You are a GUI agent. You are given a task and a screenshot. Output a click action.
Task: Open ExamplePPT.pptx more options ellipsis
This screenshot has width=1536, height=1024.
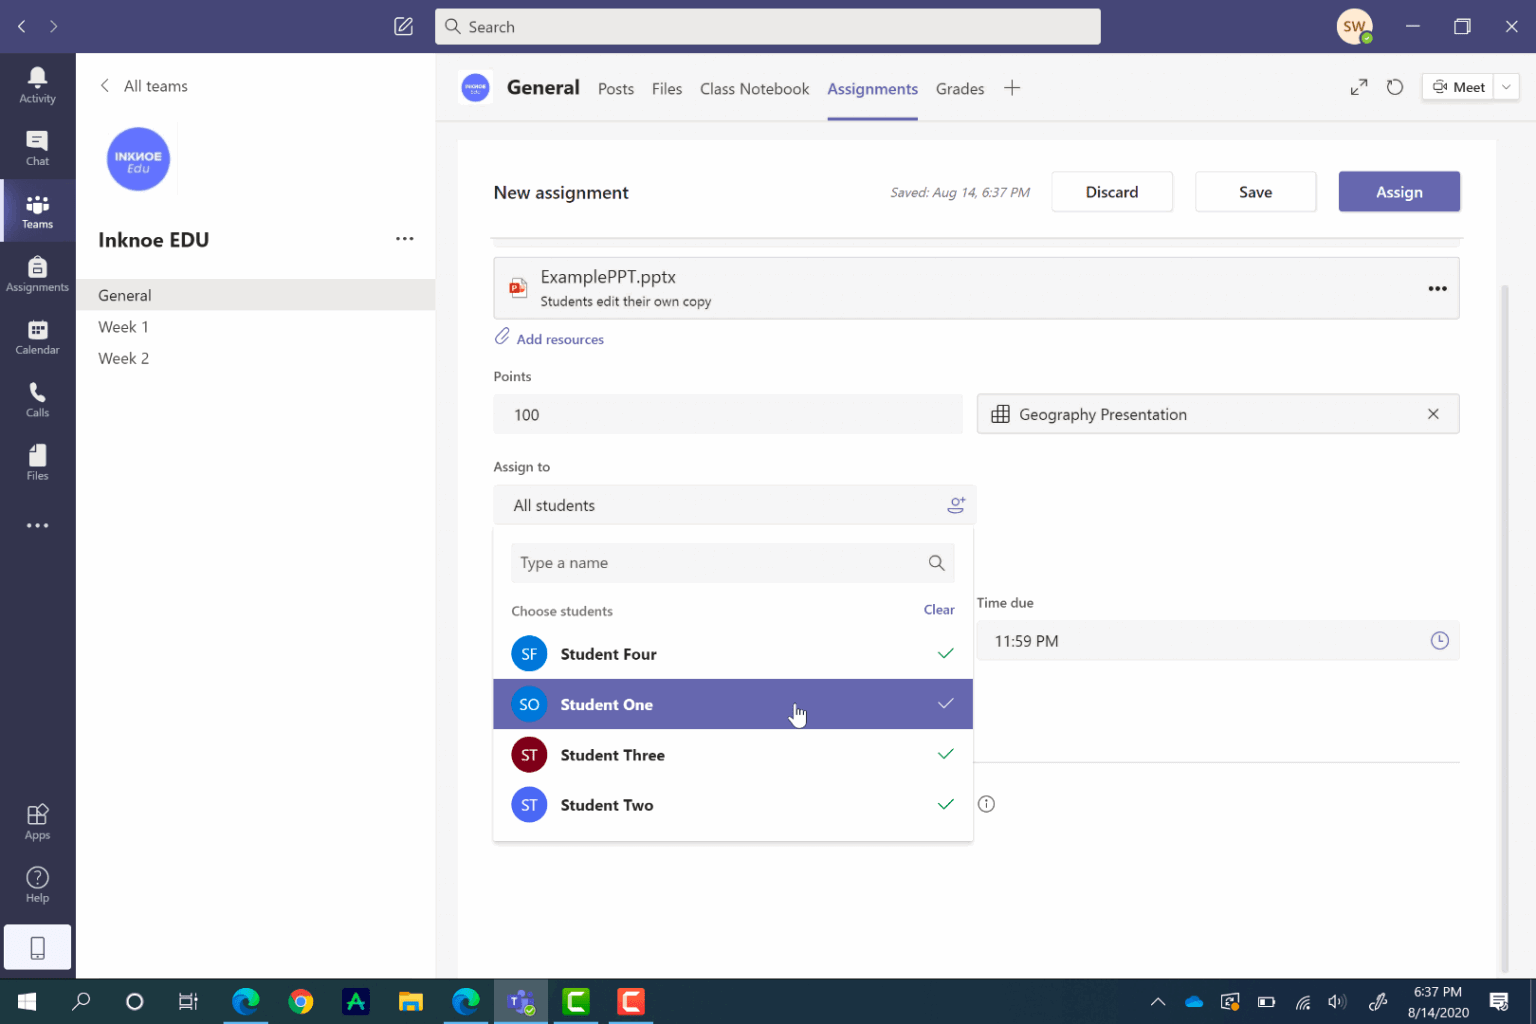coord(1437,288)
